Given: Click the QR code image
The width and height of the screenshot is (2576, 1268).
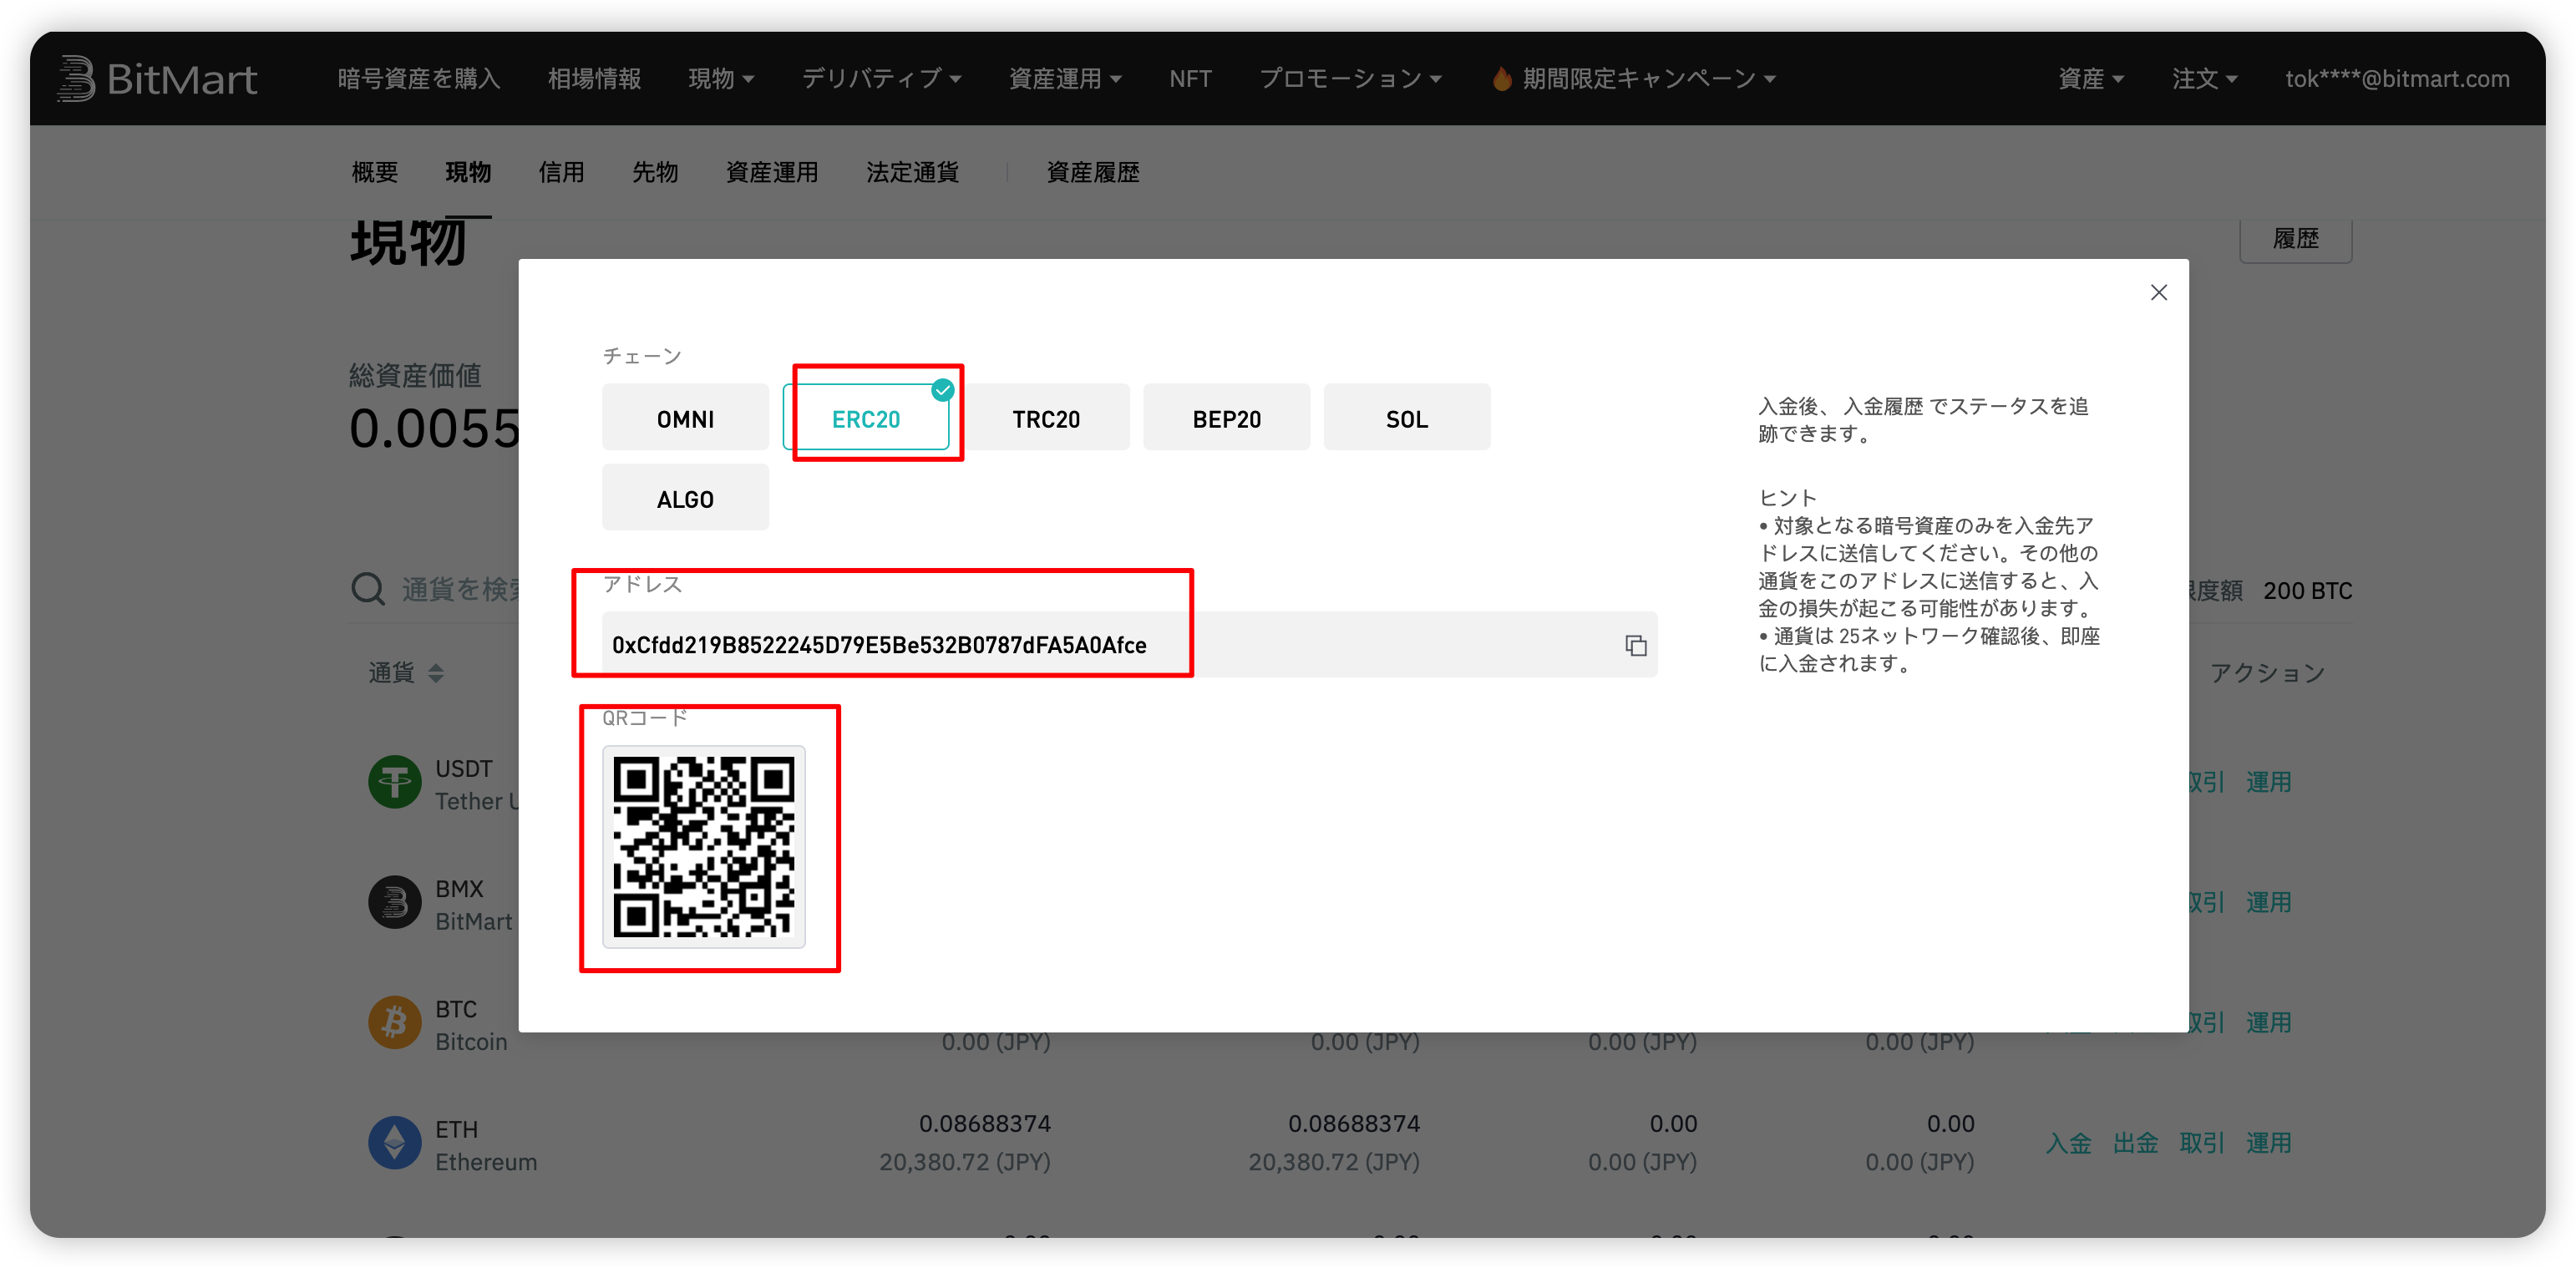Looking at the screenshot, I should tap(703, 846).
